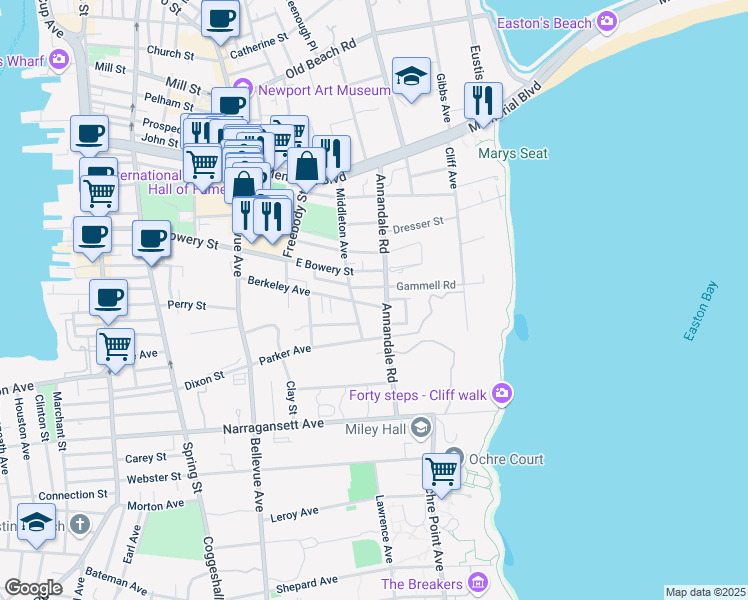Open the Forty steps - Cliff walk label
The image size is (748, 600).
coord(418,395)
